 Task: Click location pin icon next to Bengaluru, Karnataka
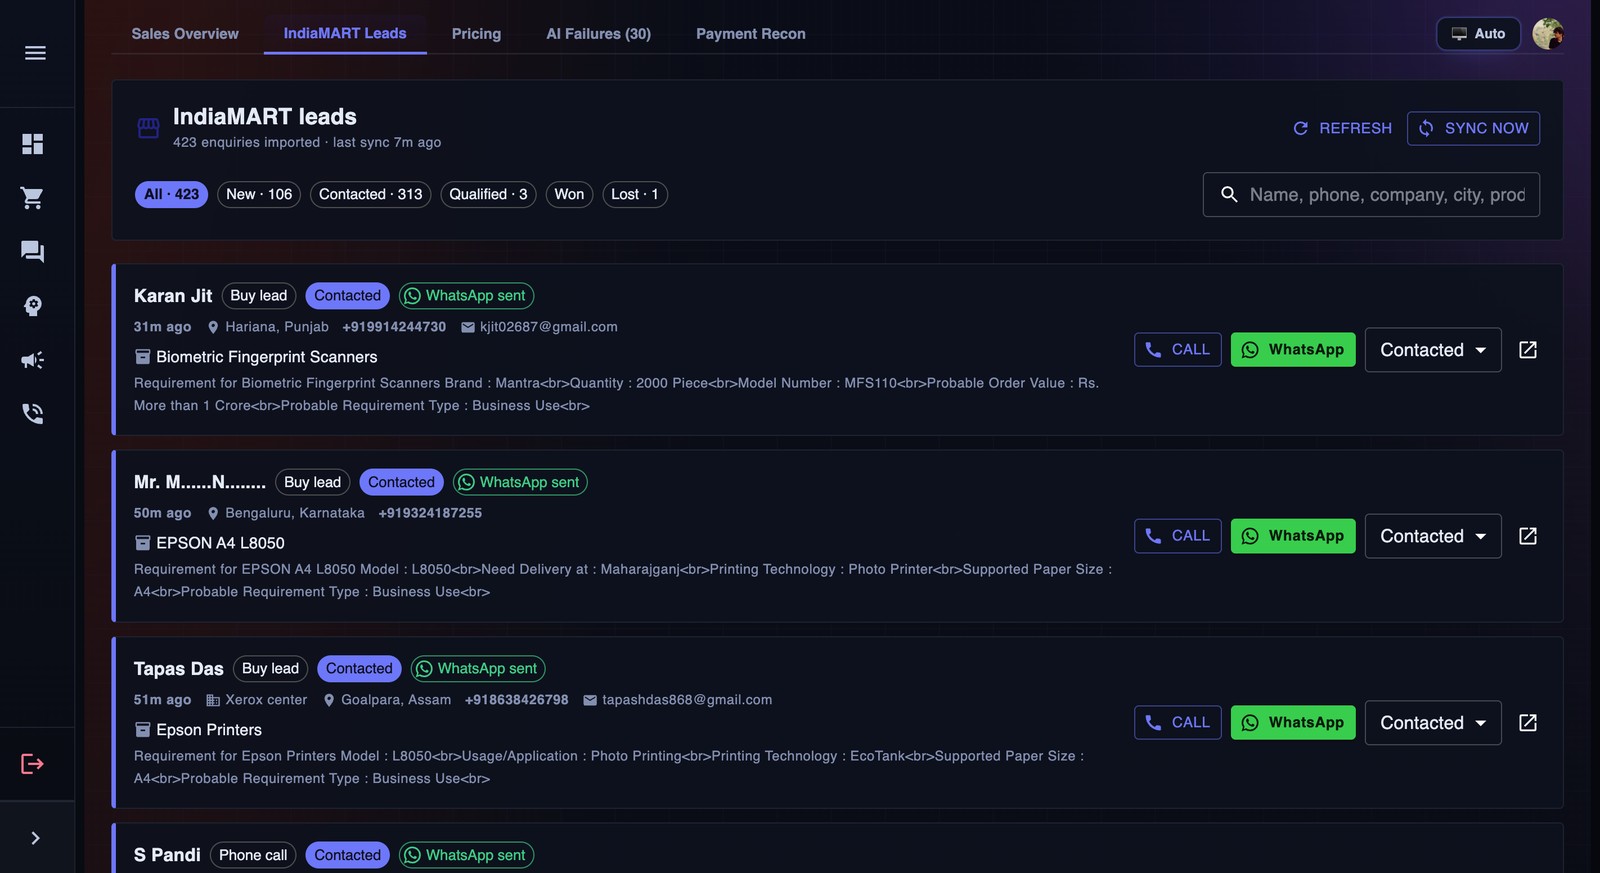[x=213, y=513]
